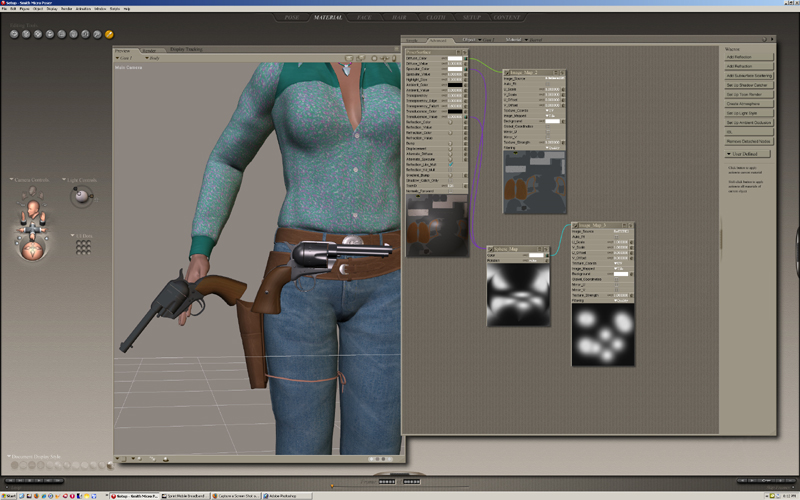The width and height of the screenshot is (800, 500).
Task: Click the rightmost icon on Image_Map_2 title bar
Action: click(x=562, y=73)
